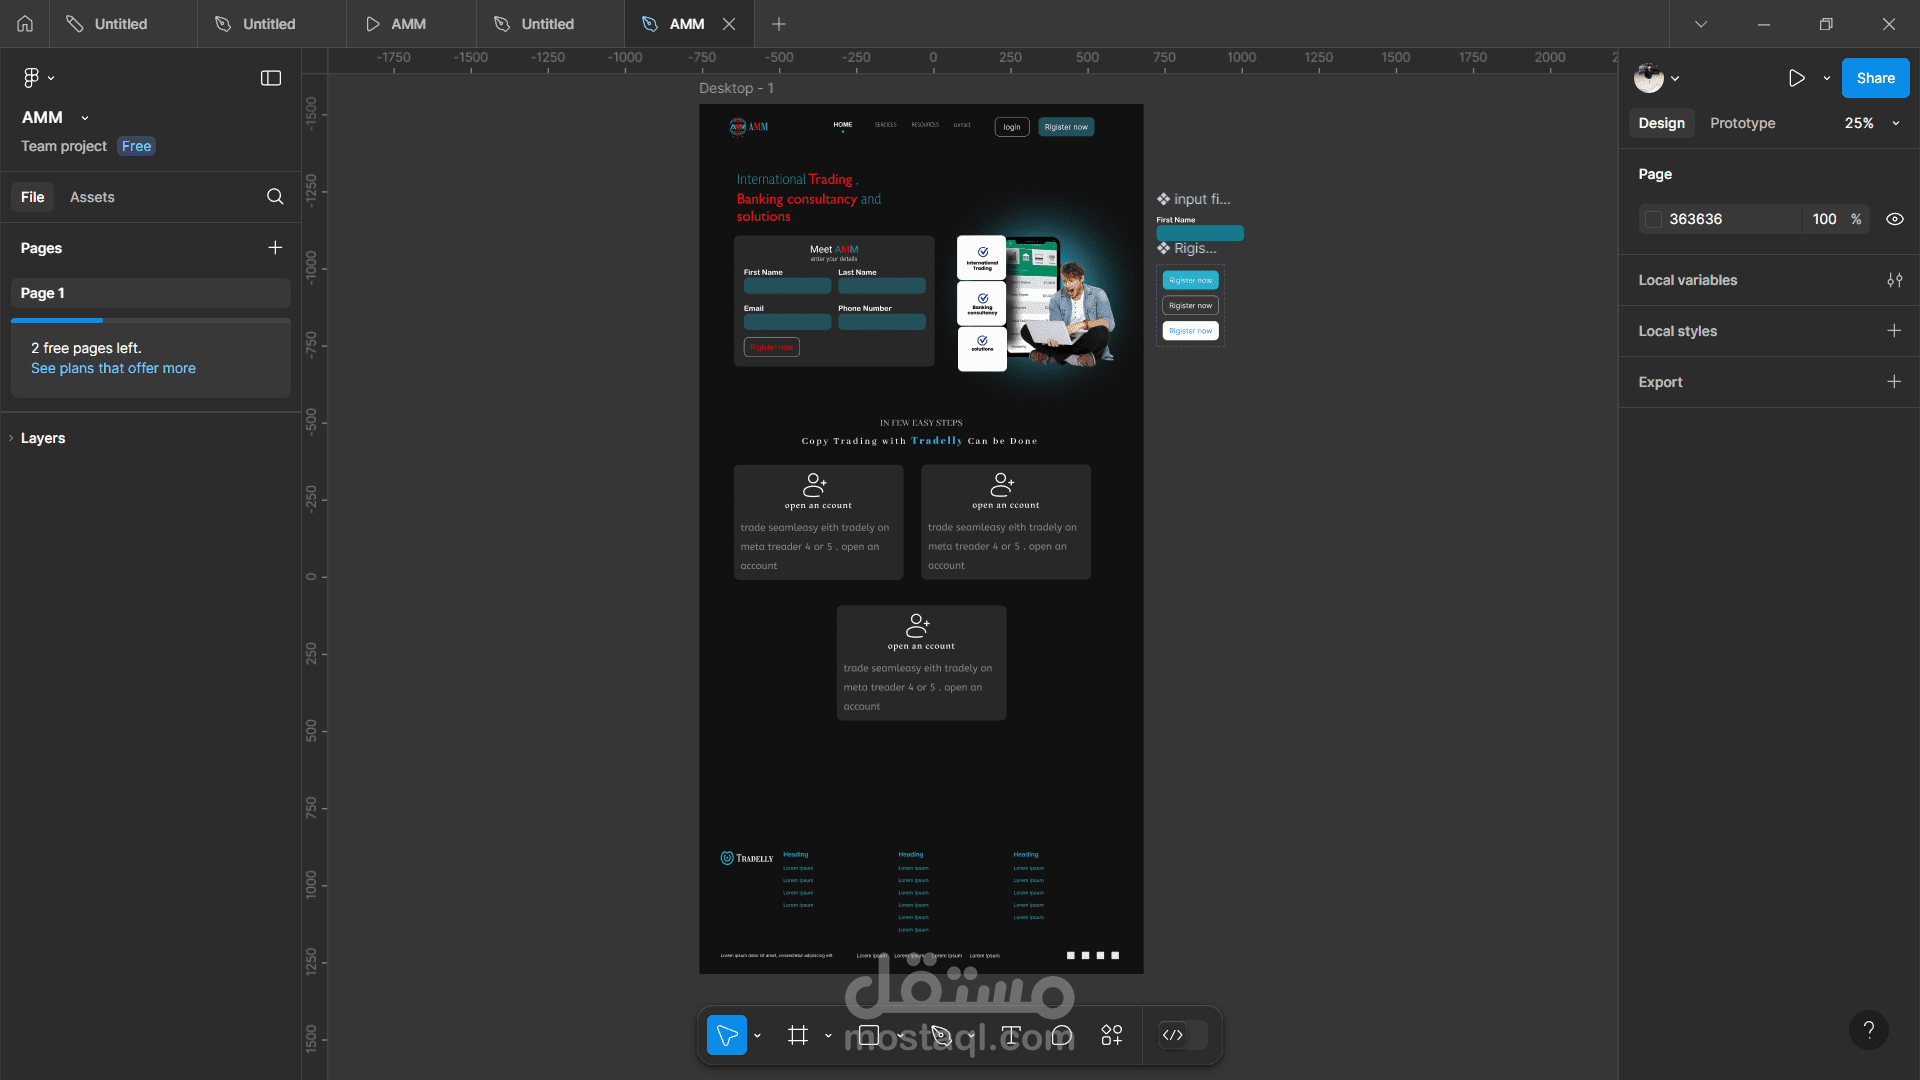Close the active AMM tab

pyautogui.click(x=729, y=24)
